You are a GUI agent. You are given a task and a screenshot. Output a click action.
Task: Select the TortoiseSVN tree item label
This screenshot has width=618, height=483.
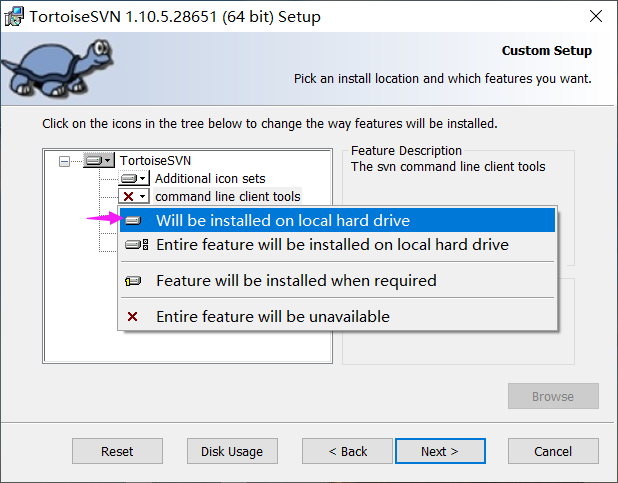click(155, 160)
